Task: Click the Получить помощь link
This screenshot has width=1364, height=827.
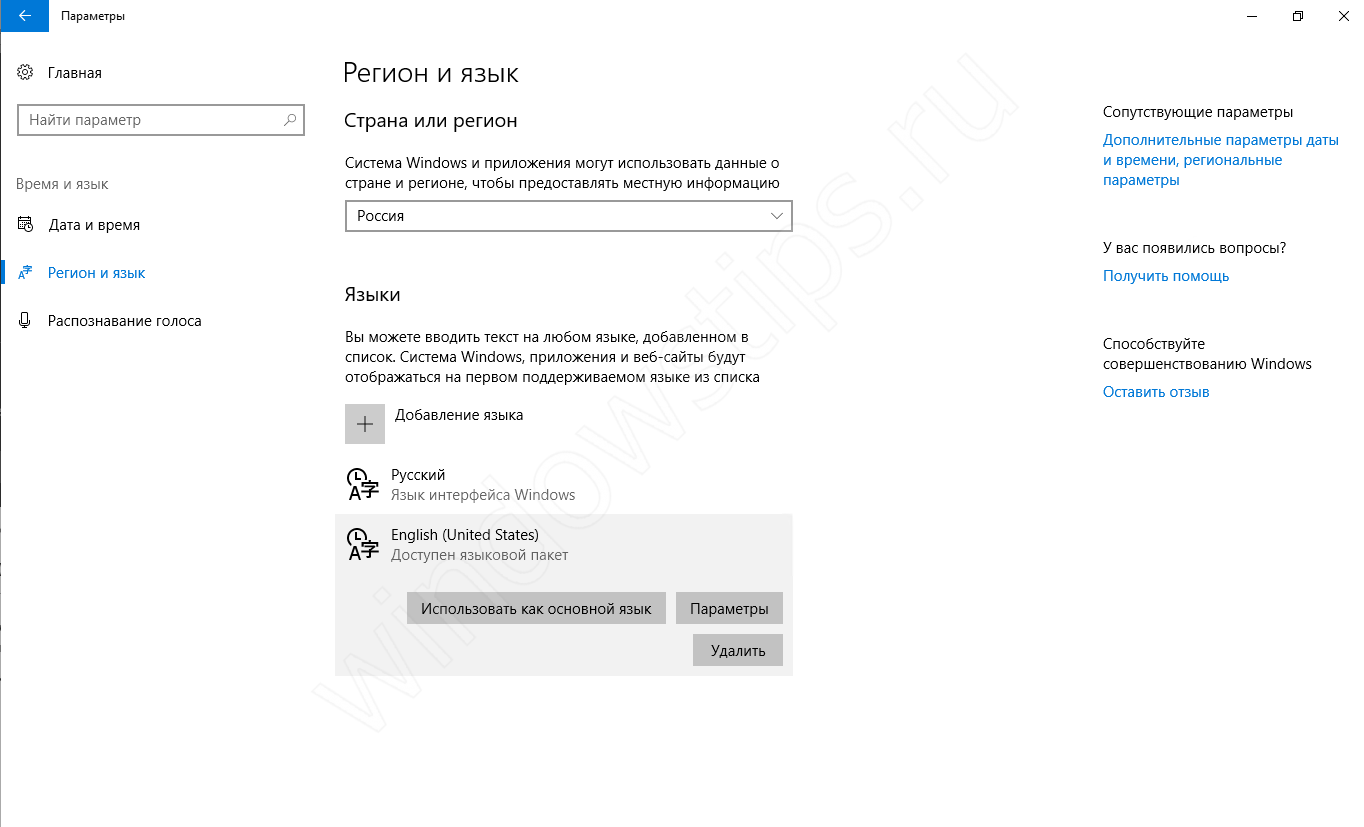Action: pos(1166,276)
